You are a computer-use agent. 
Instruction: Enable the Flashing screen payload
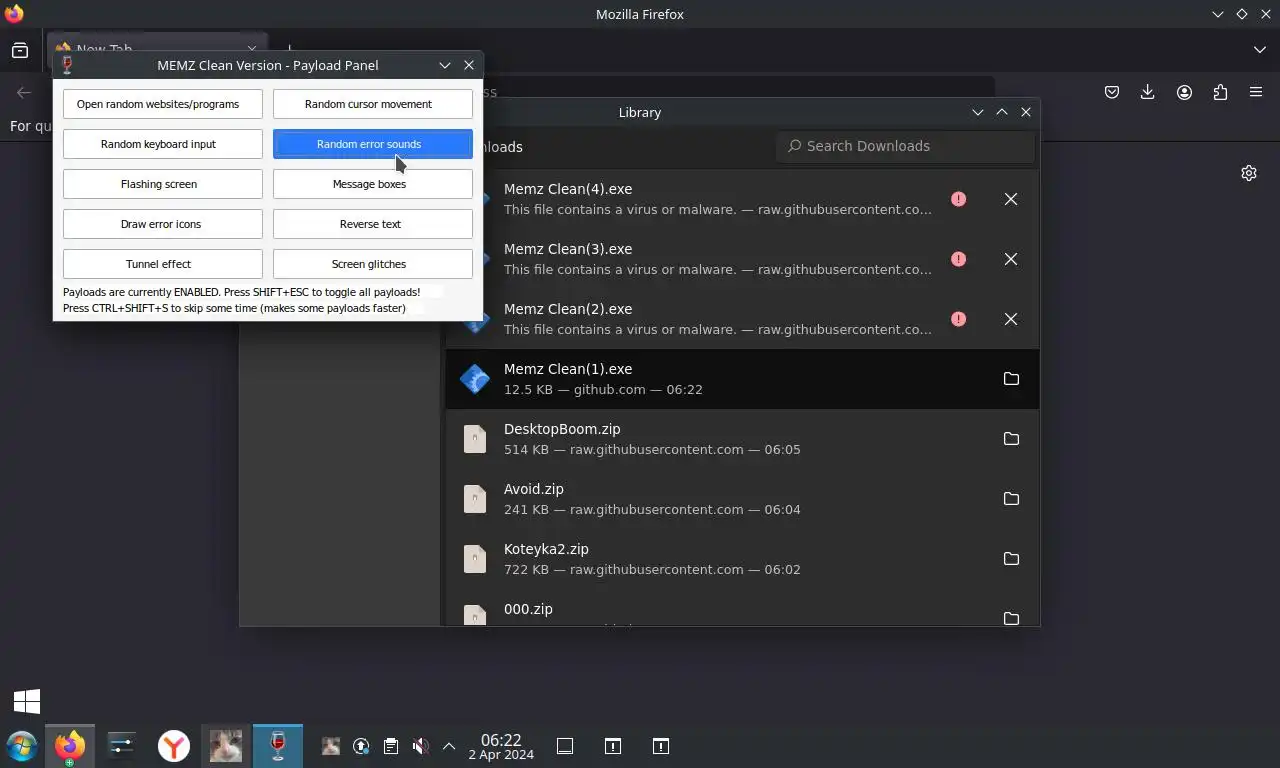click(163, 184)
